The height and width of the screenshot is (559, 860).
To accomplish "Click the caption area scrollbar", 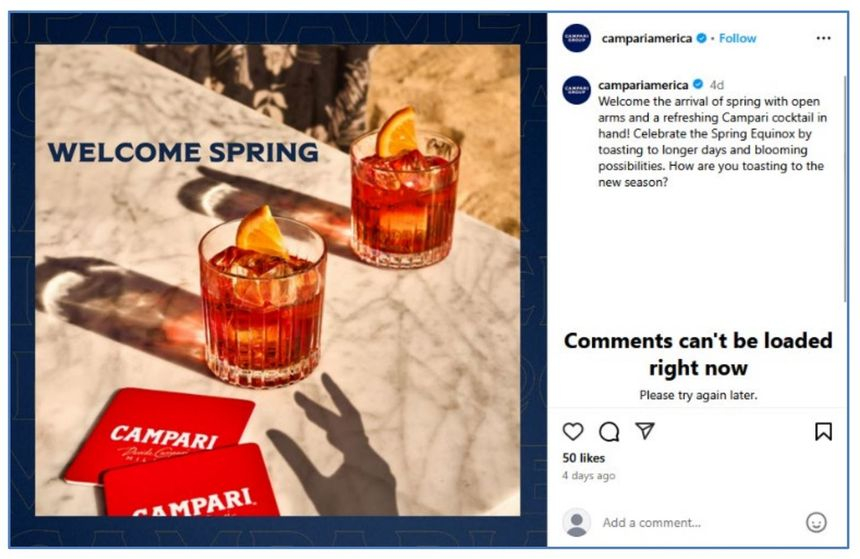I will (845, 188).
